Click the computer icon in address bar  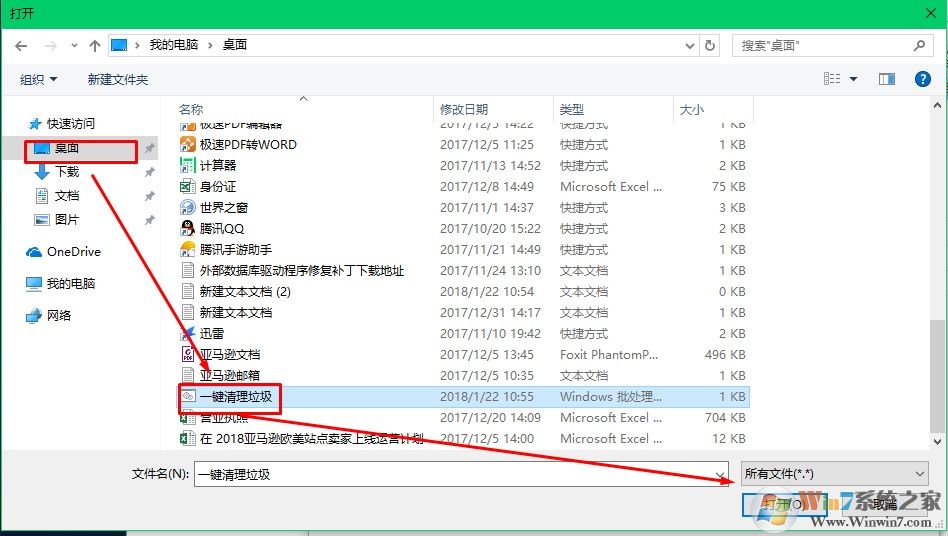point(119,45)
